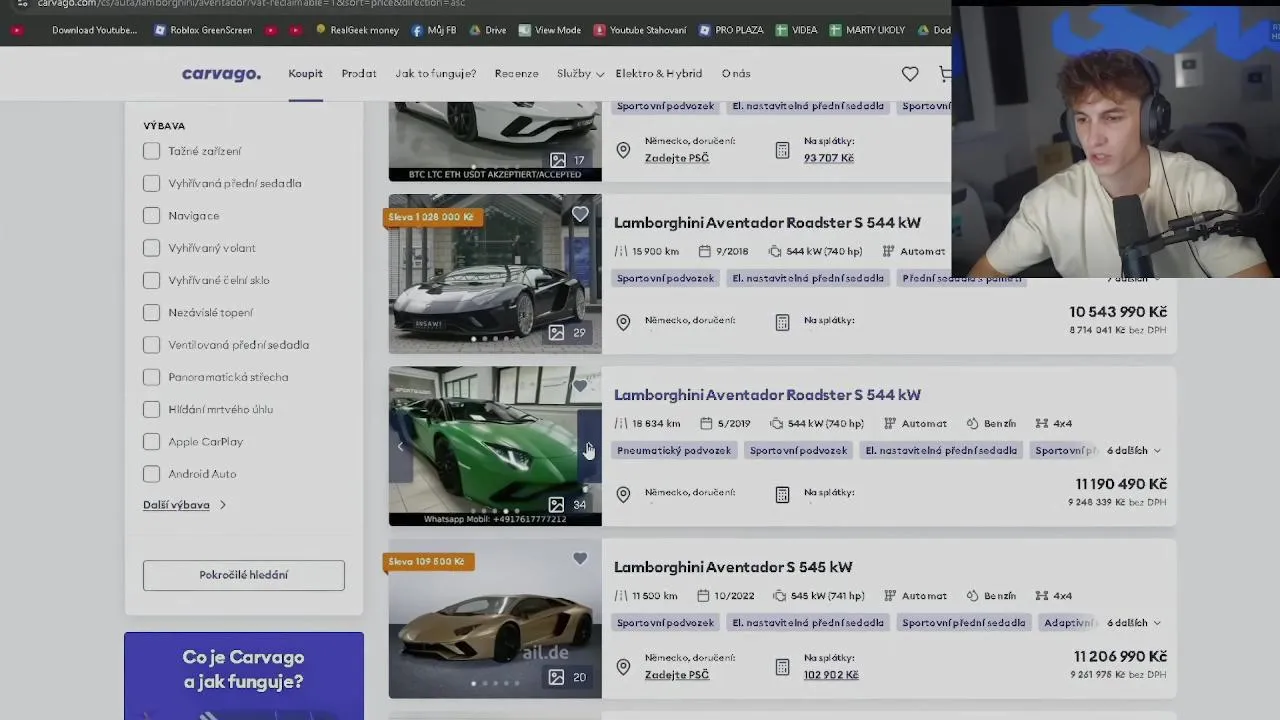Click calculator icon on green Aventador listing

[782, 494]
